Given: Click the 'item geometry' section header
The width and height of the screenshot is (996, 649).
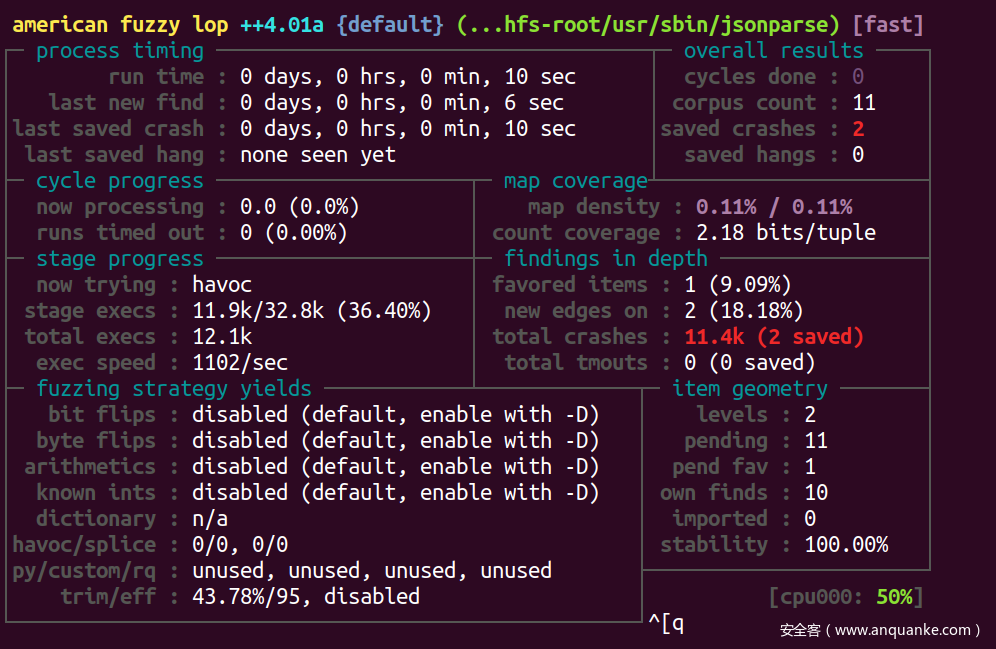Looking at the screenshot, I should [750, 389].
